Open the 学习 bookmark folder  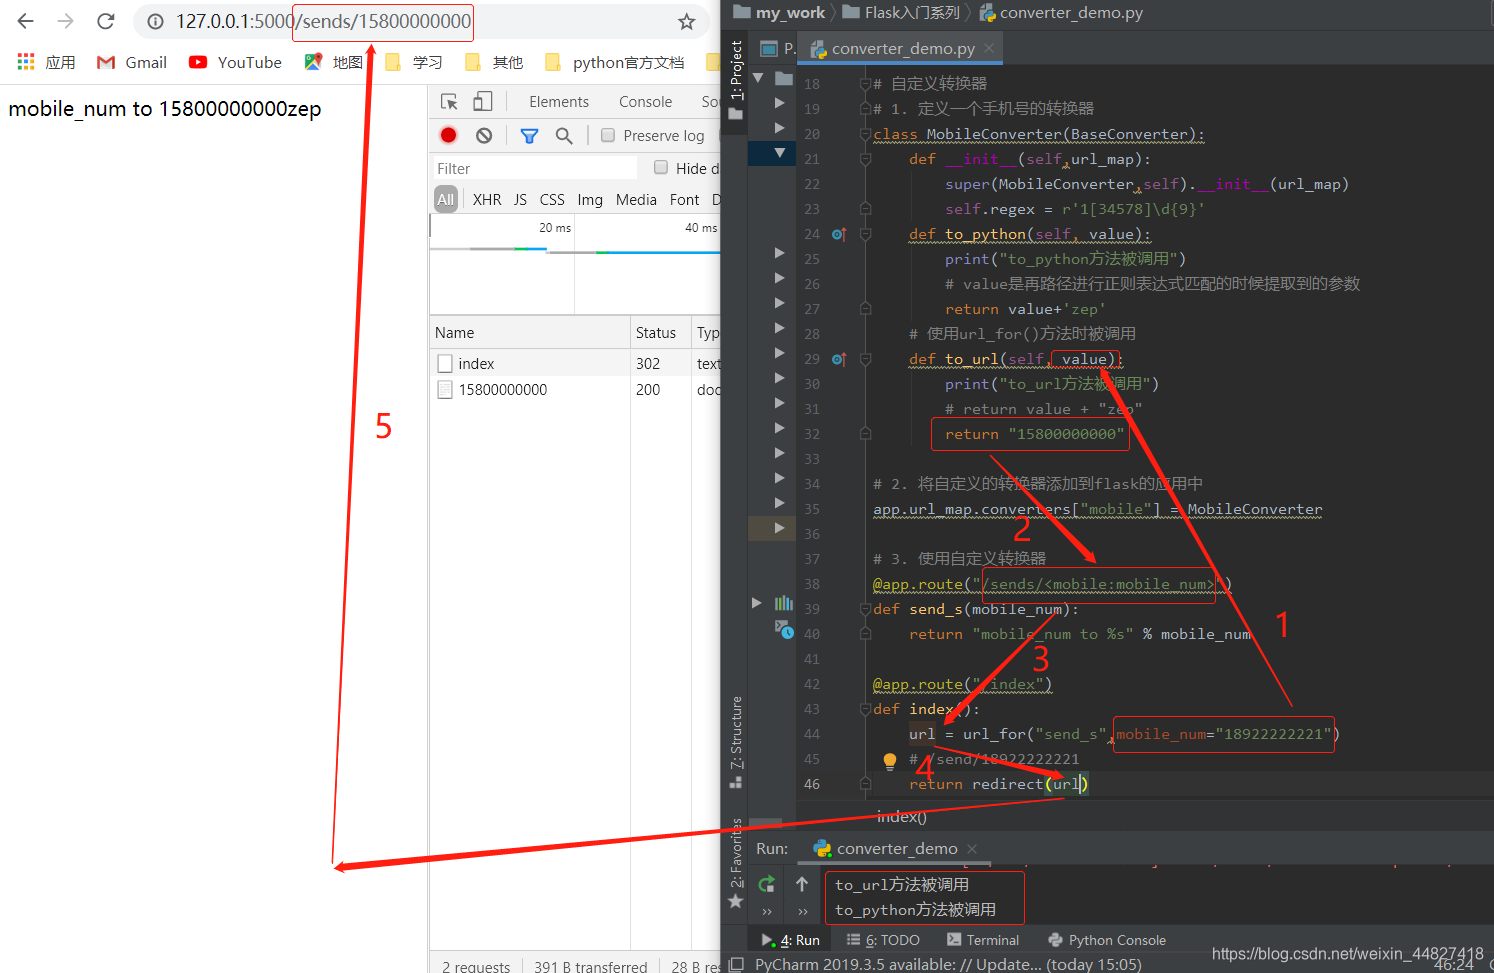pyautogui.click(x=413, y=62)
